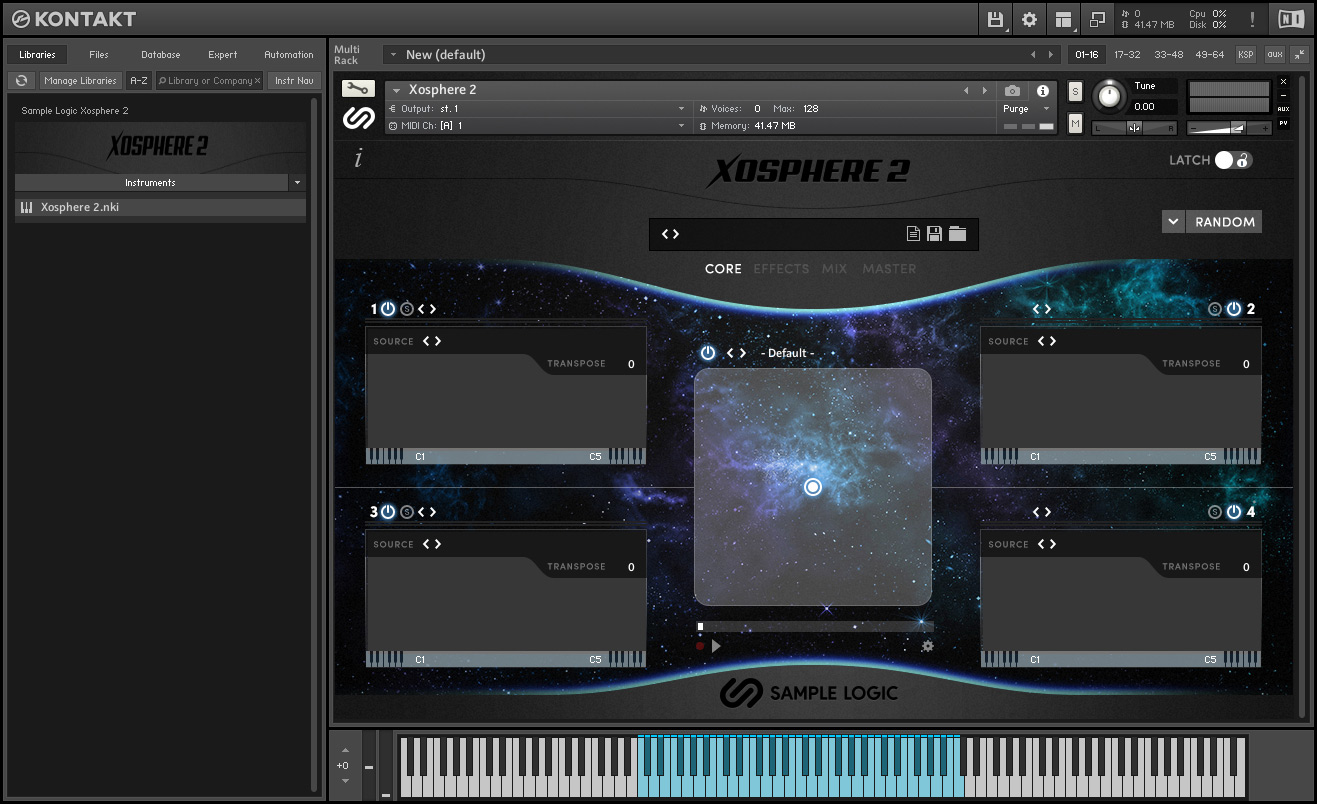1317x804 pixels.
Task: Open the Kontakt save menu disk icon
Action: click(995, 19)
